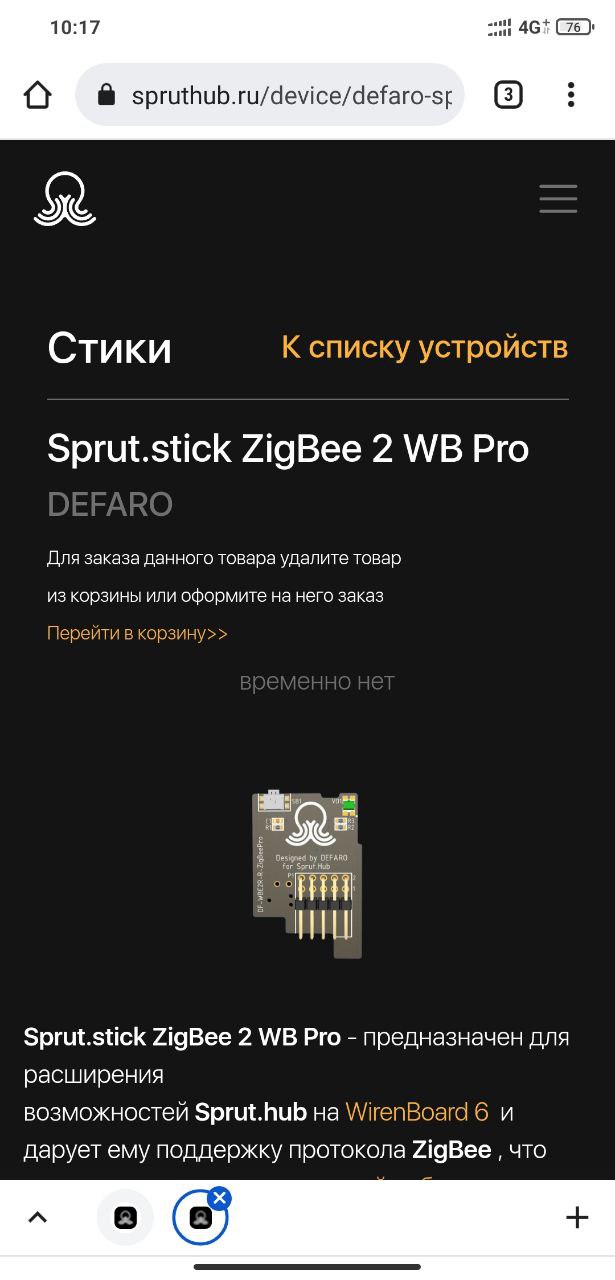Select the active highlighted tab in strip
The height and width of the screenshot is (1280, 615).
[200, 1217]
